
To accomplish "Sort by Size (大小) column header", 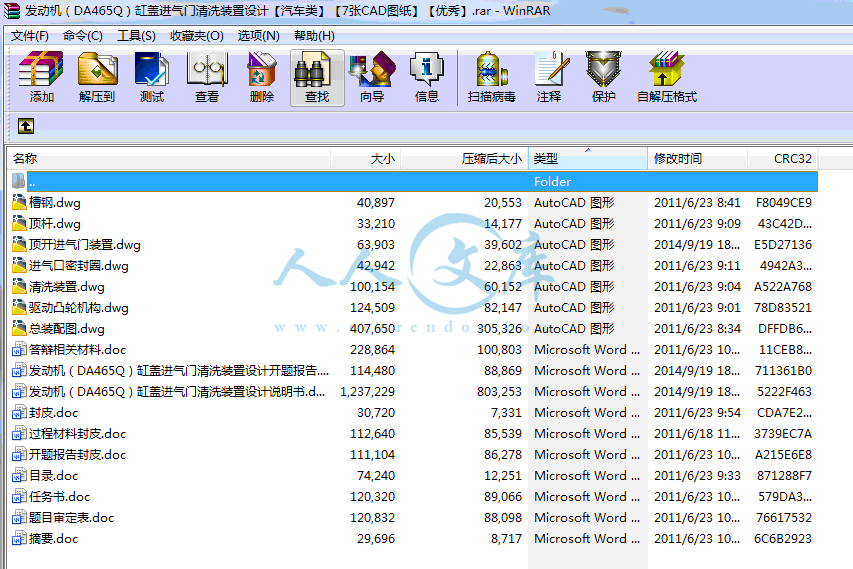I will (x=365, y=159).
